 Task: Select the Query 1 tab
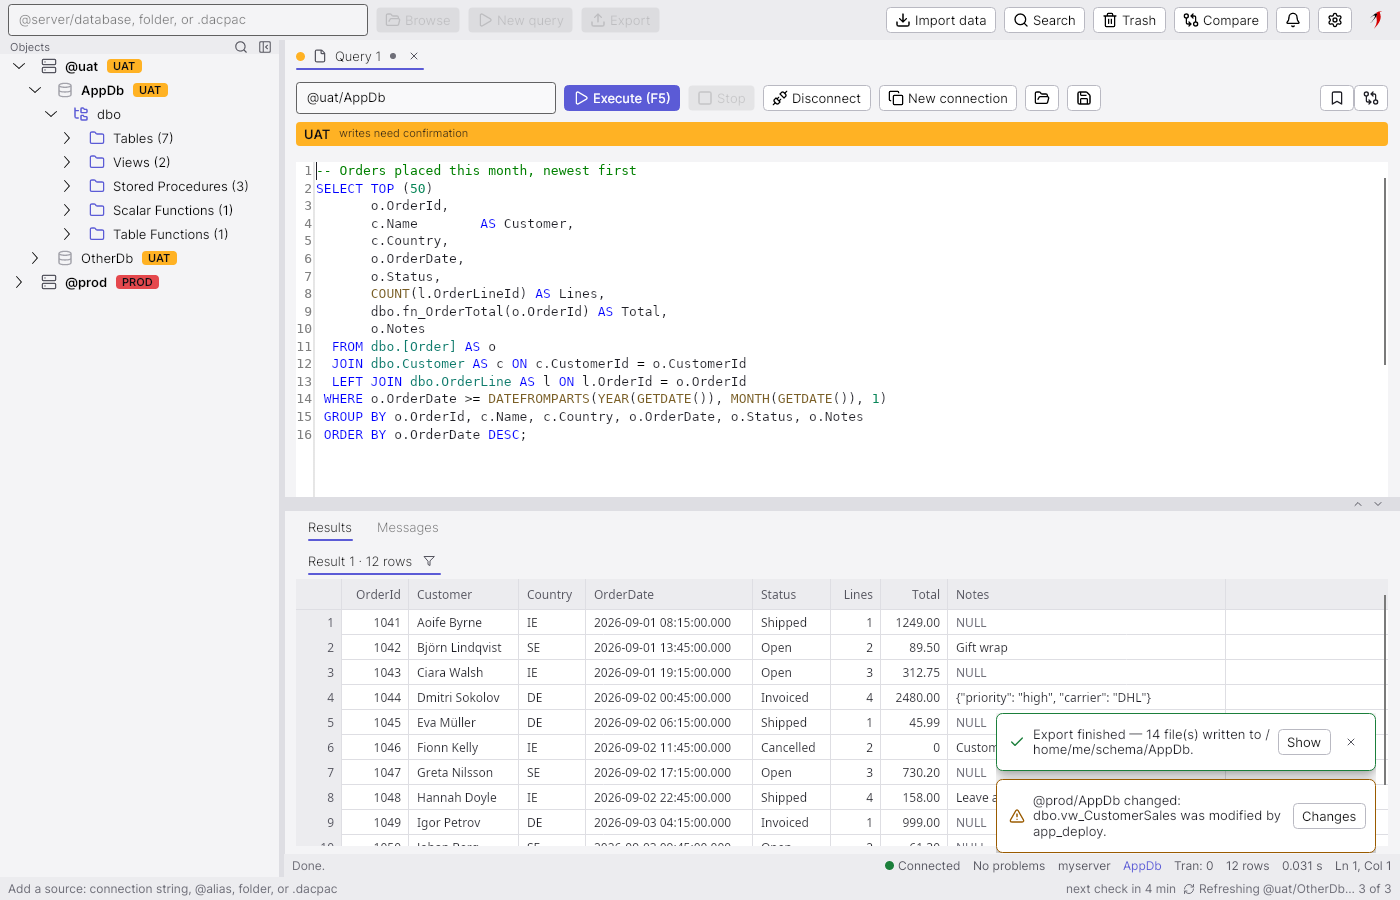pos(358,57)
